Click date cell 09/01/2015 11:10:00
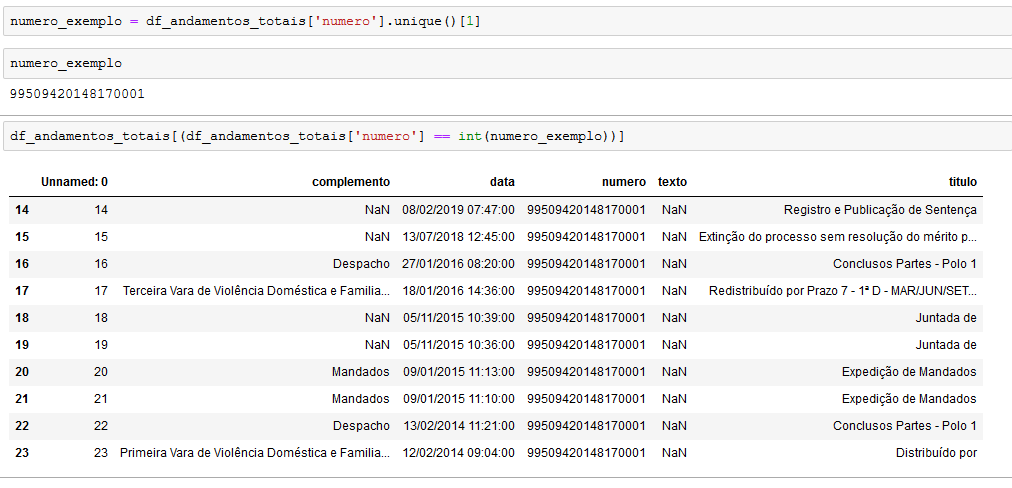The width and height of the screenshot is (1012, 488). pyautogui.click(x=458, y=399)
